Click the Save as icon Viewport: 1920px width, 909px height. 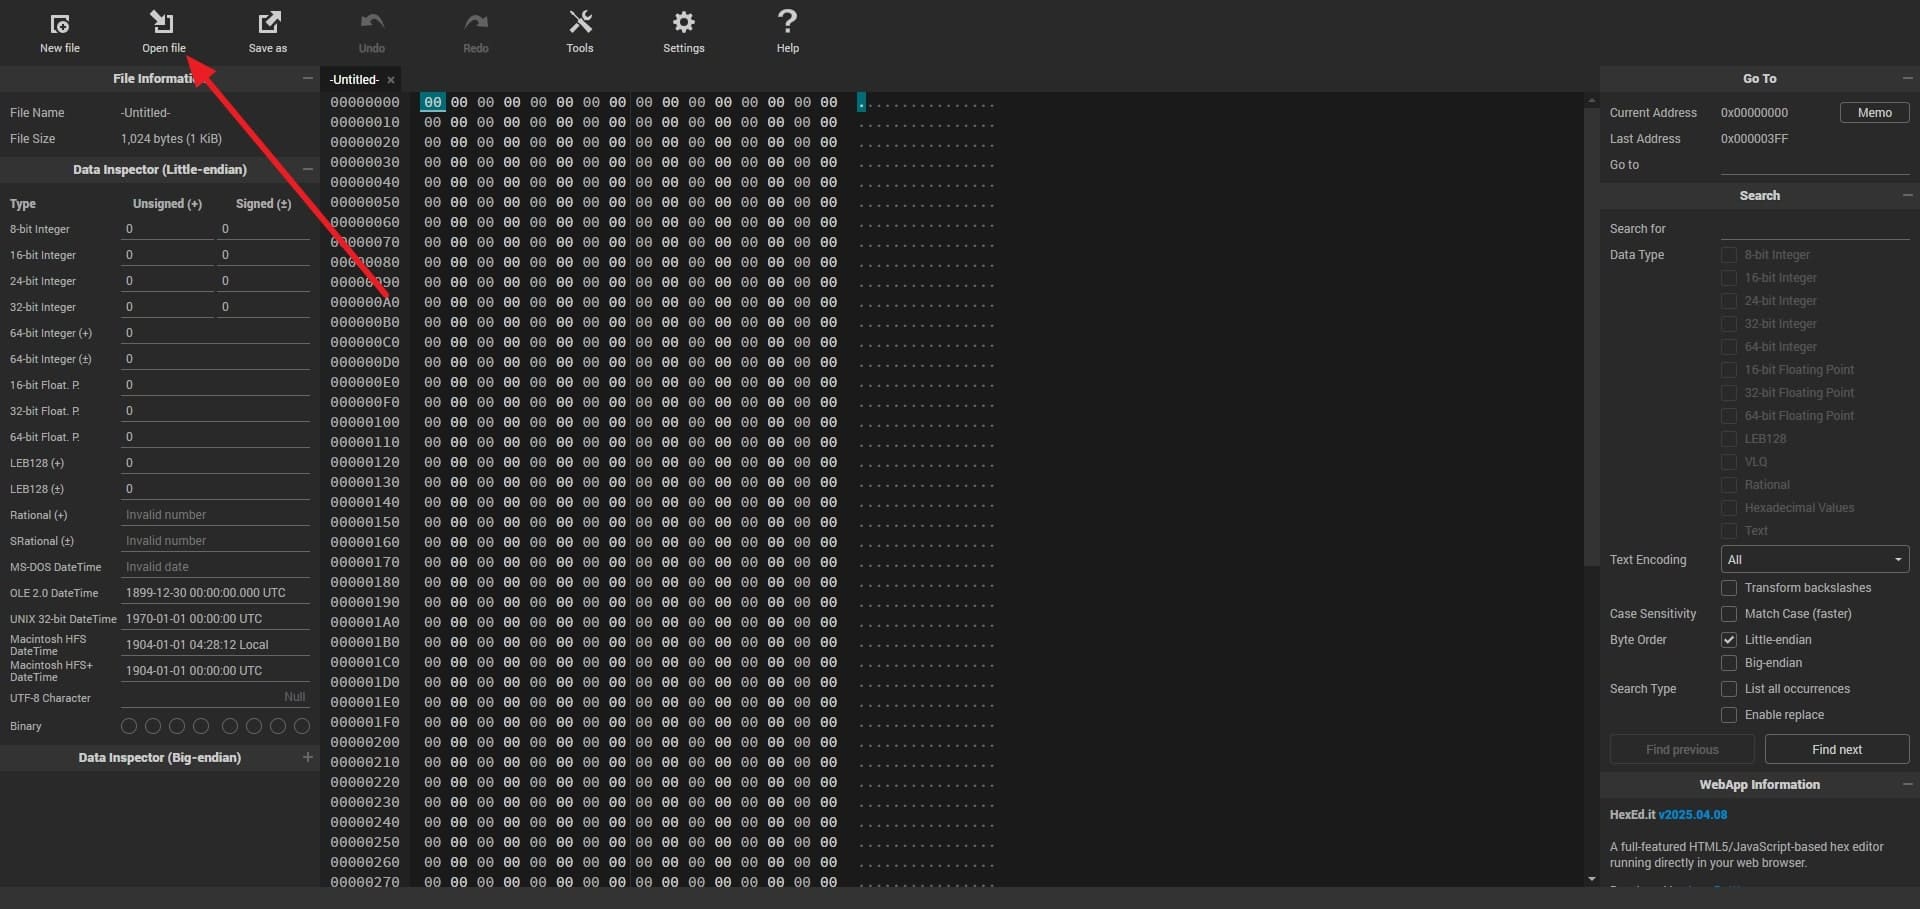[x=268, y=23]
